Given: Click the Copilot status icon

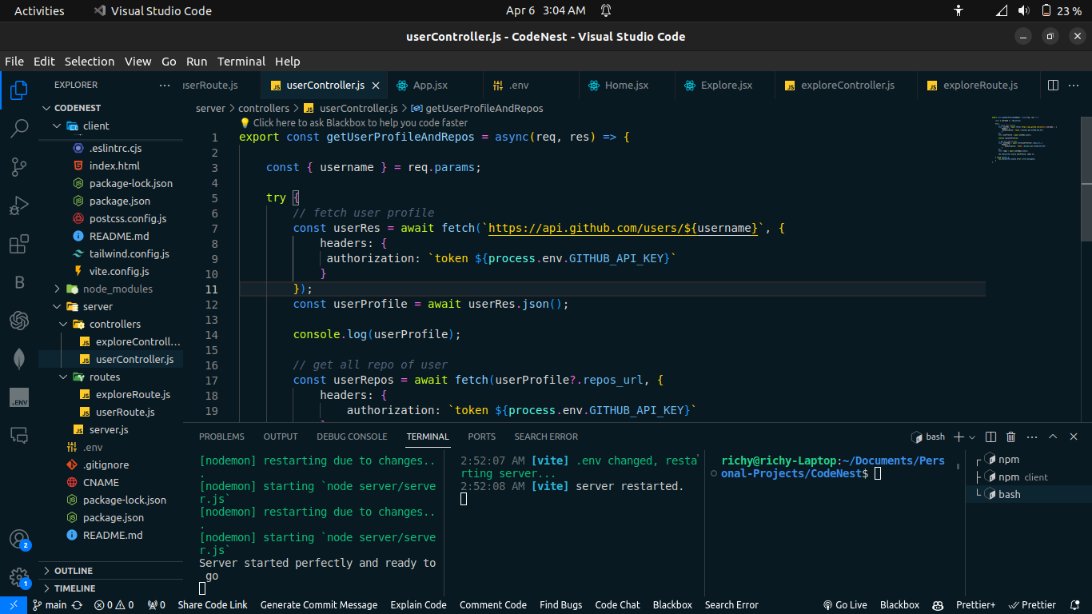Looking at the screenshot, I should 937,605.
